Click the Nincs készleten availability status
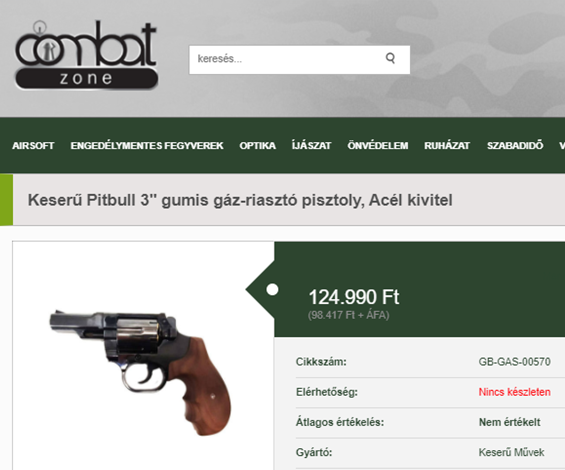Image resolution: width=565 pixels, height=470 pixels. point(515,392)
